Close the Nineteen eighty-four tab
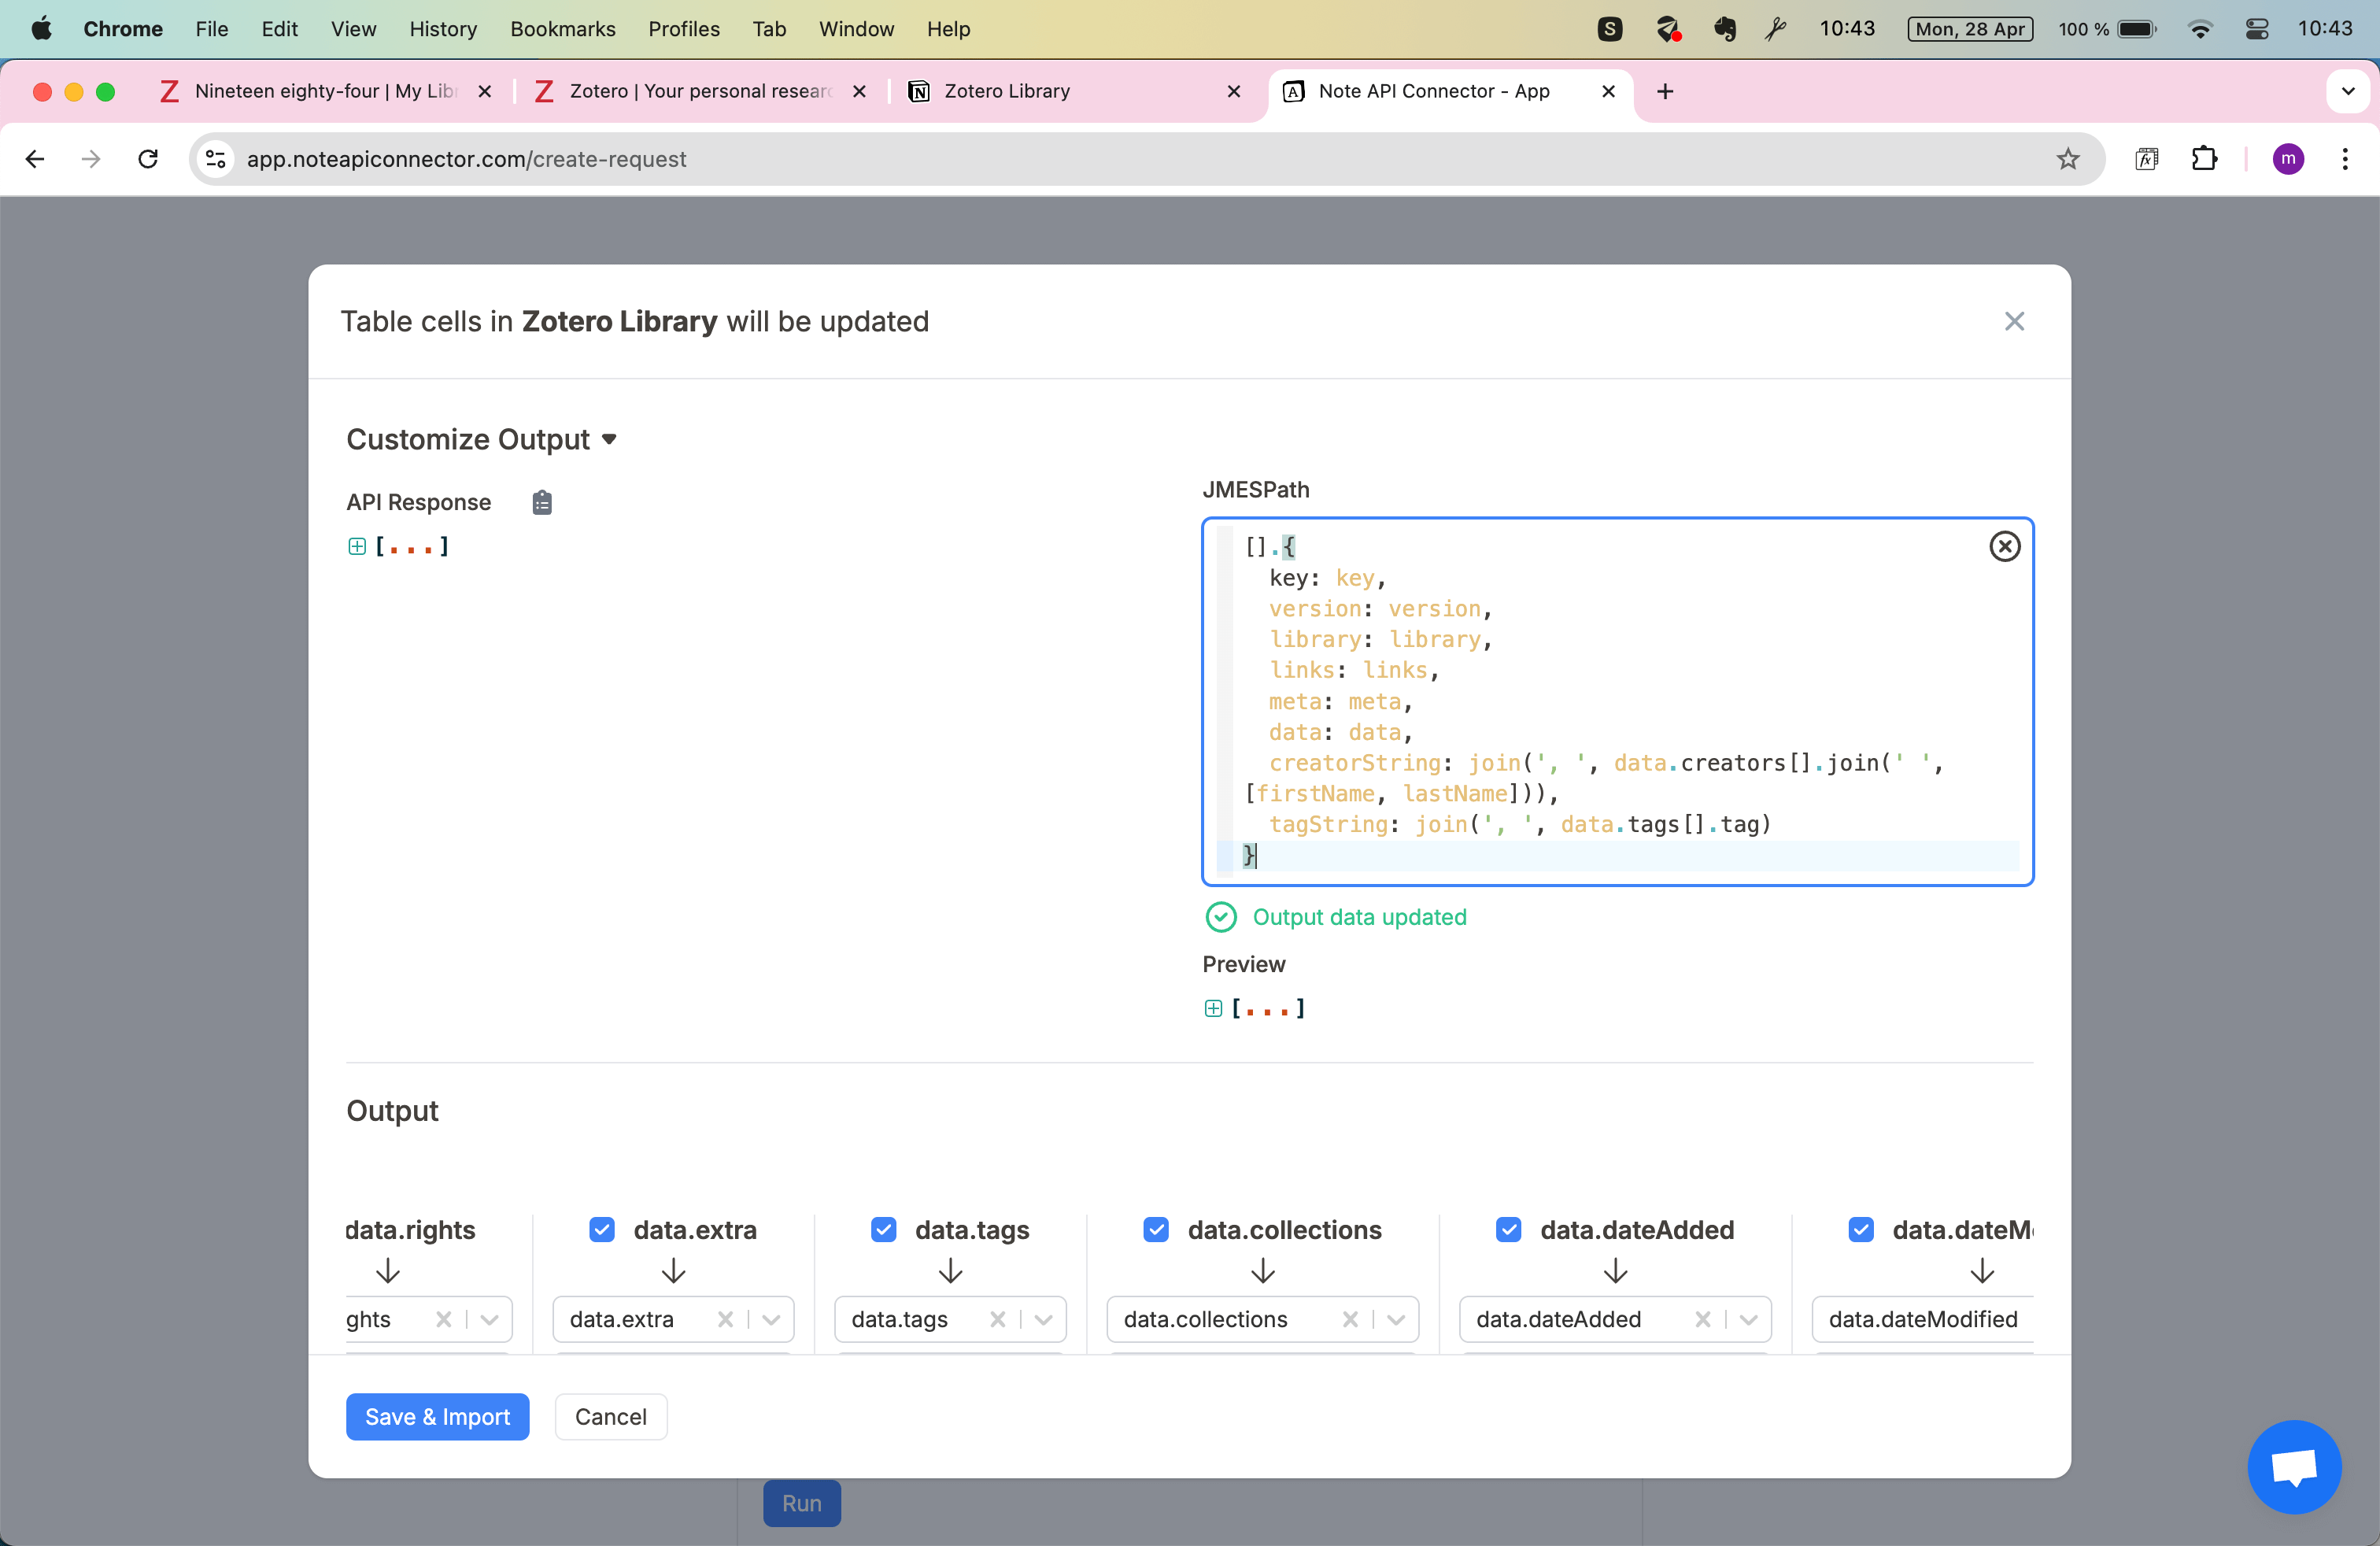2380x1546 pixels. [x=484, y=91]
